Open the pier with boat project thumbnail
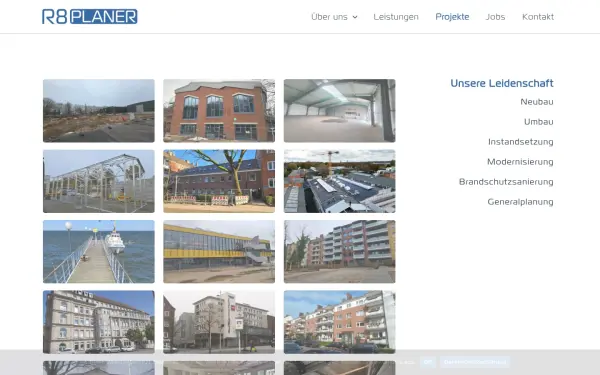Image resolution: width=600 pixels, height=375 pixels. (x=99, y=251)
